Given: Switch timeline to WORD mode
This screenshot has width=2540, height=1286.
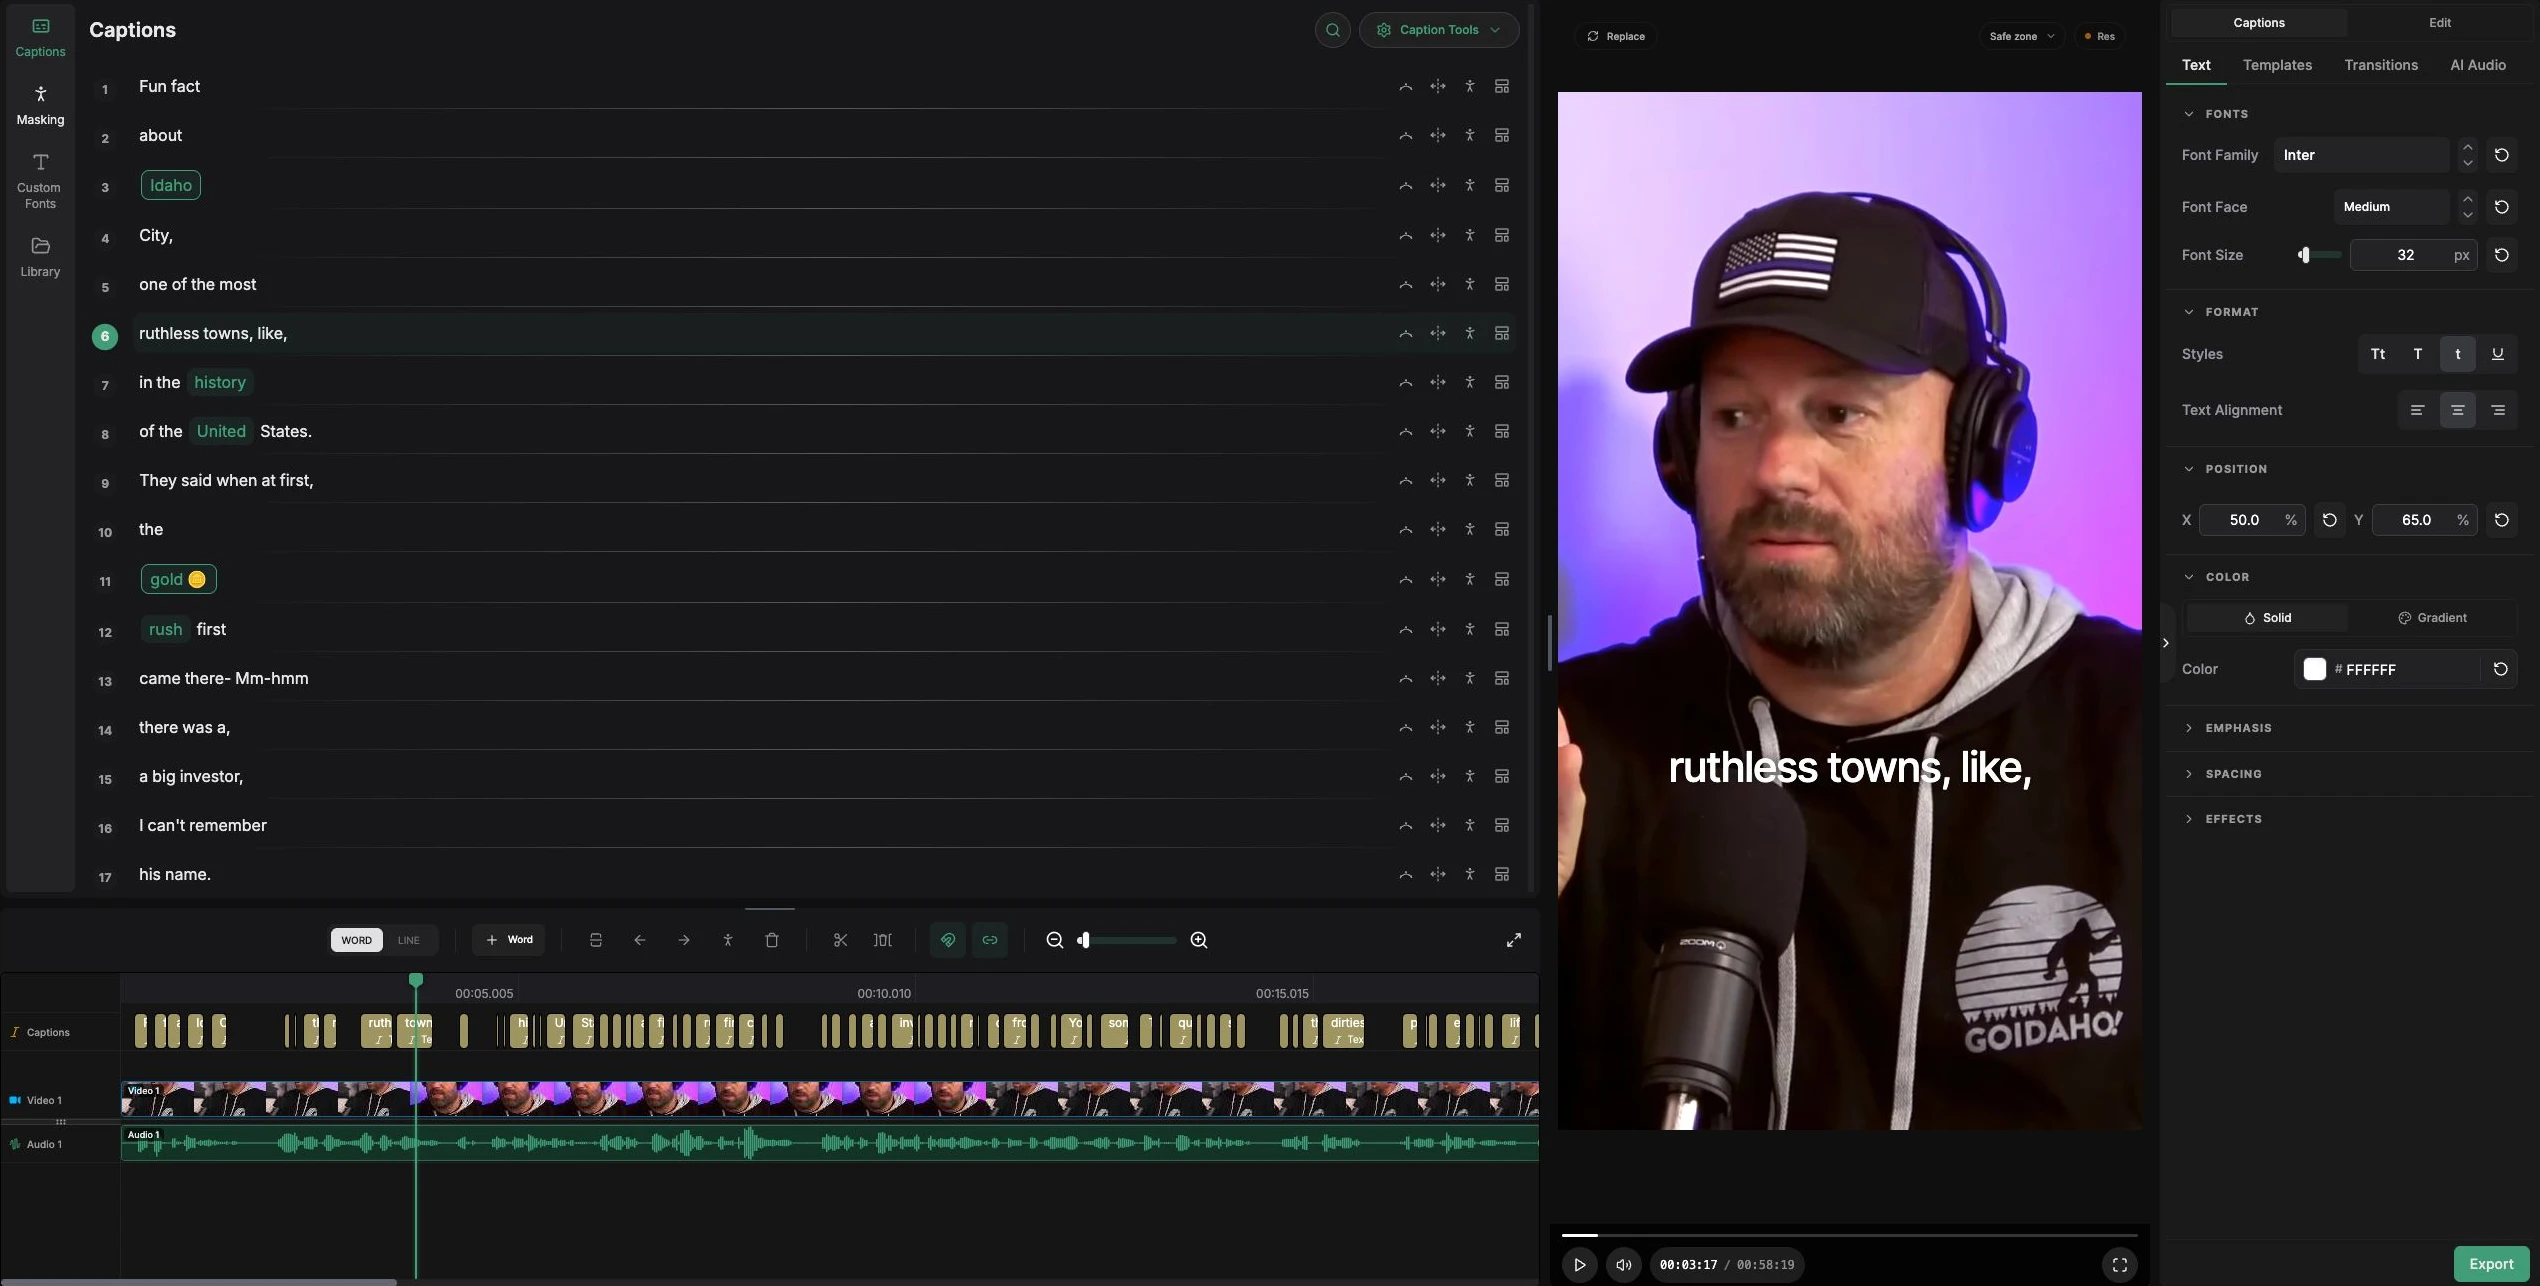Looking at the screenshot, I should pos(356,940).
